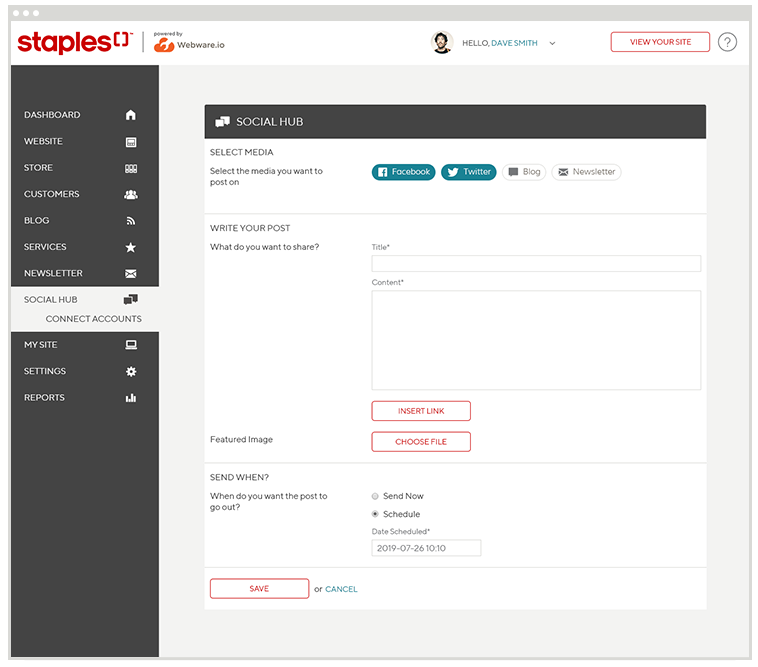
Task: Open the Newsletter sidebar menu item
Action: [53, 274]
